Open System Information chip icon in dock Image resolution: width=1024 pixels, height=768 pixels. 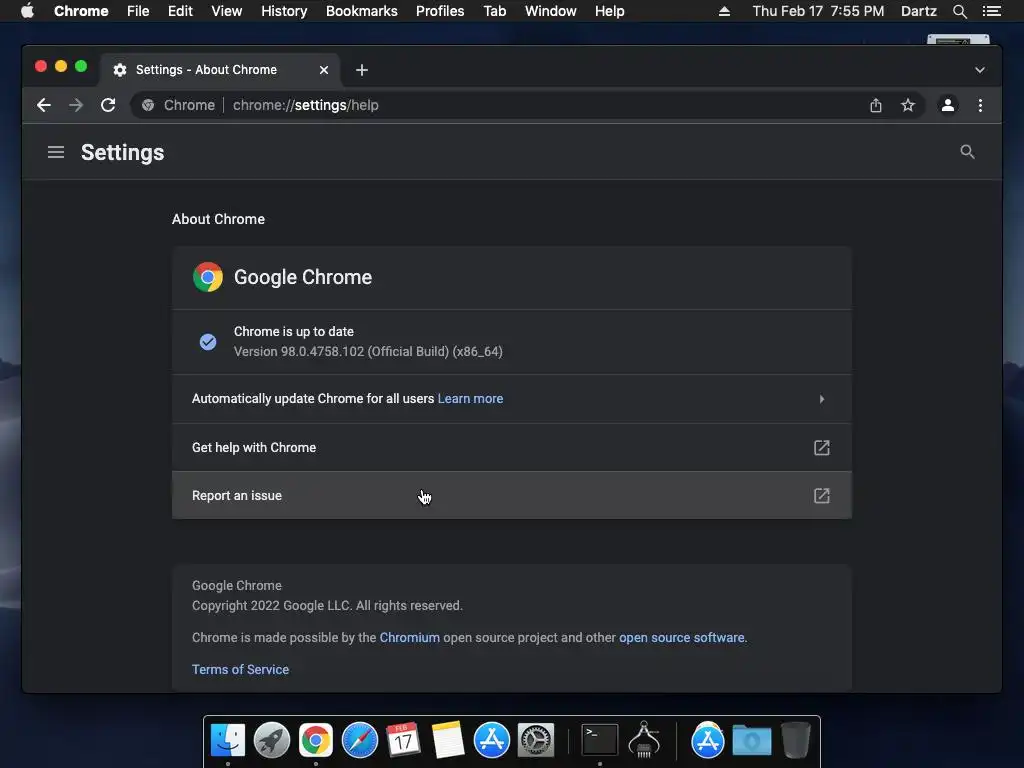(644, 741)
